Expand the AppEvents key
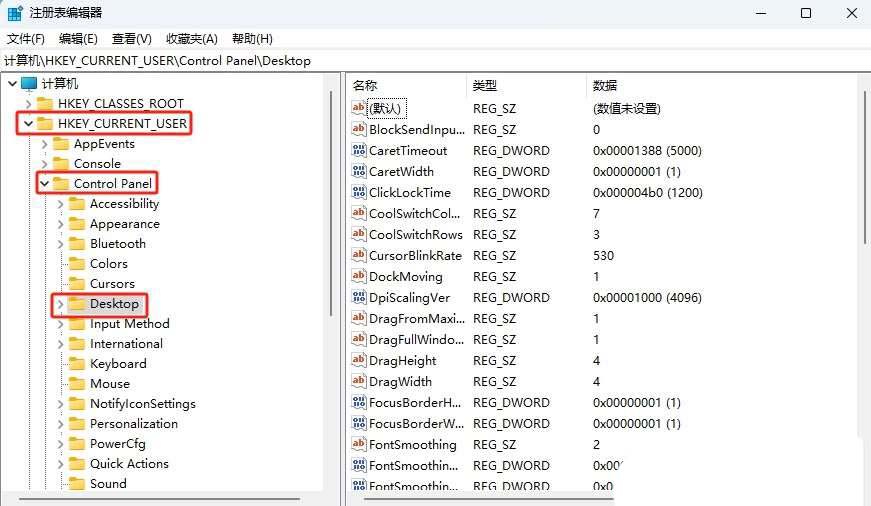871x506 pixels. click(44, 144)
